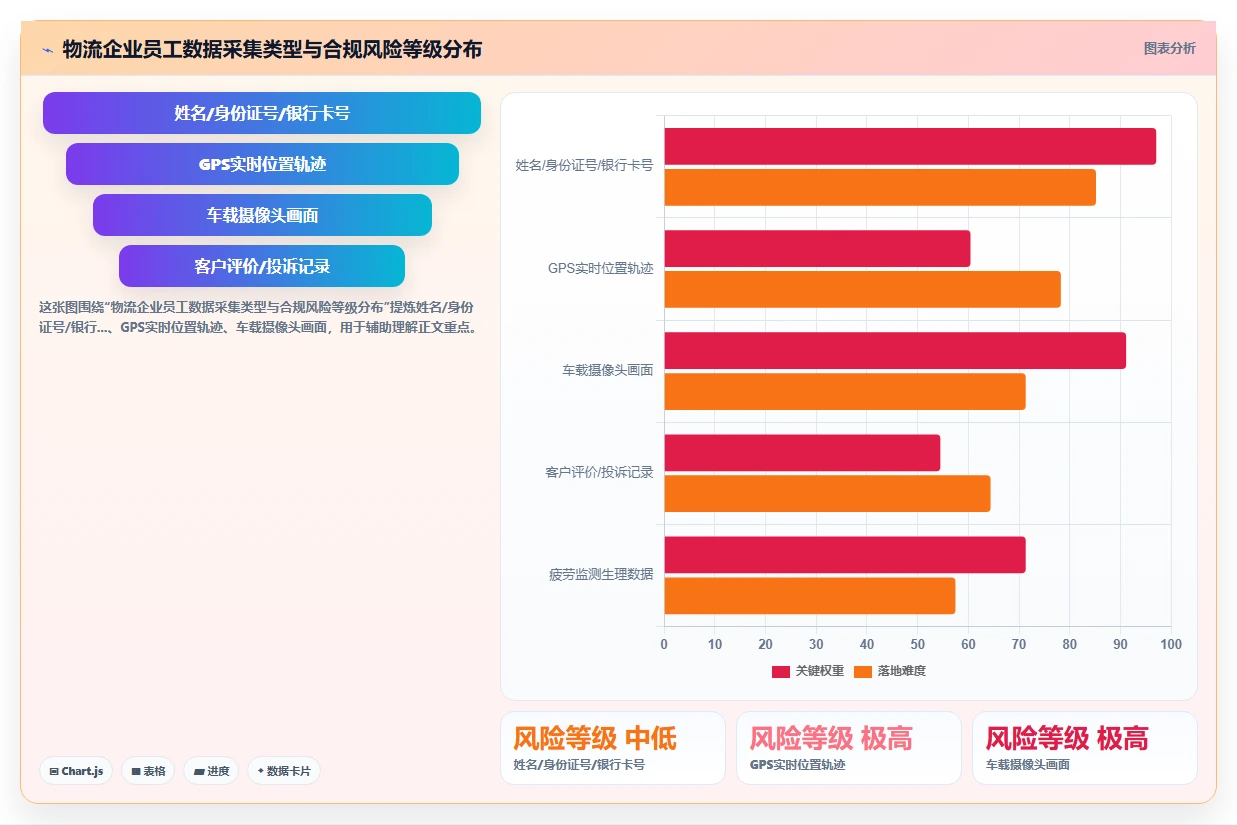Toggle the 关键权重 legend entry

point(808,671)
